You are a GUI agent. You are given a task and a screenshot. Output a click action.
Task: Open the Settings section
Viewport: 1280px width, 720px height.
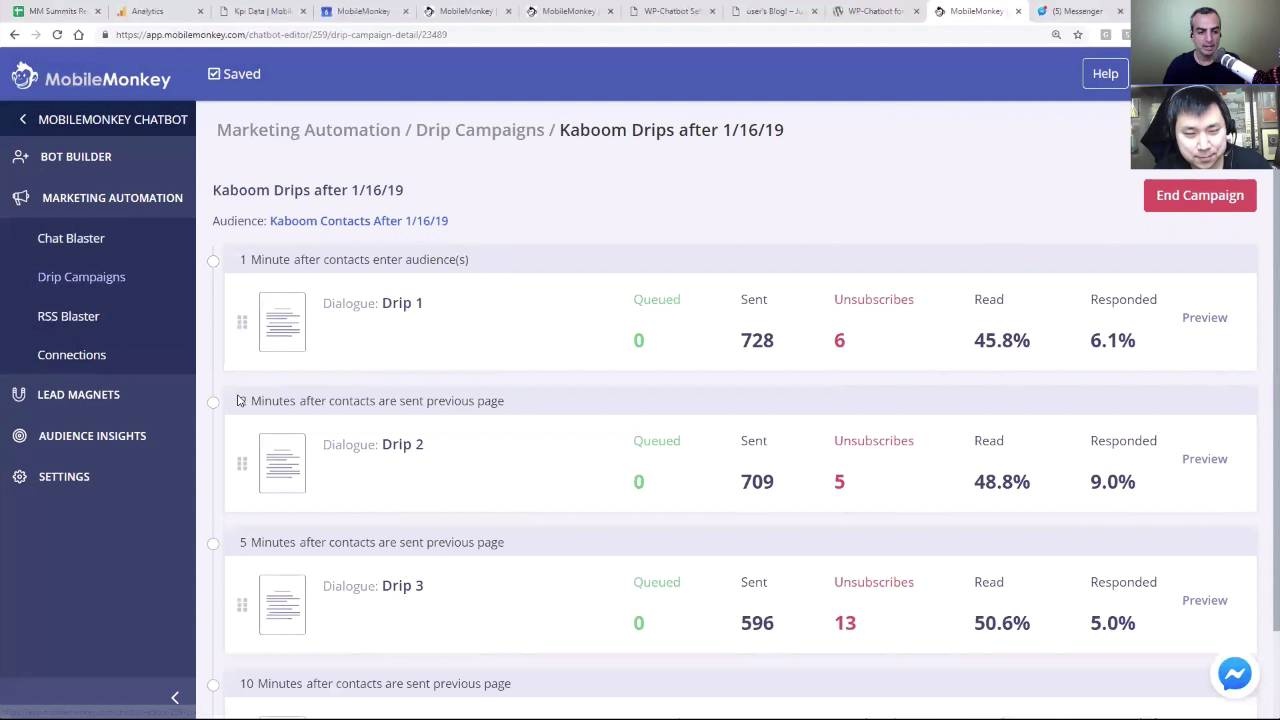(64, 477)
